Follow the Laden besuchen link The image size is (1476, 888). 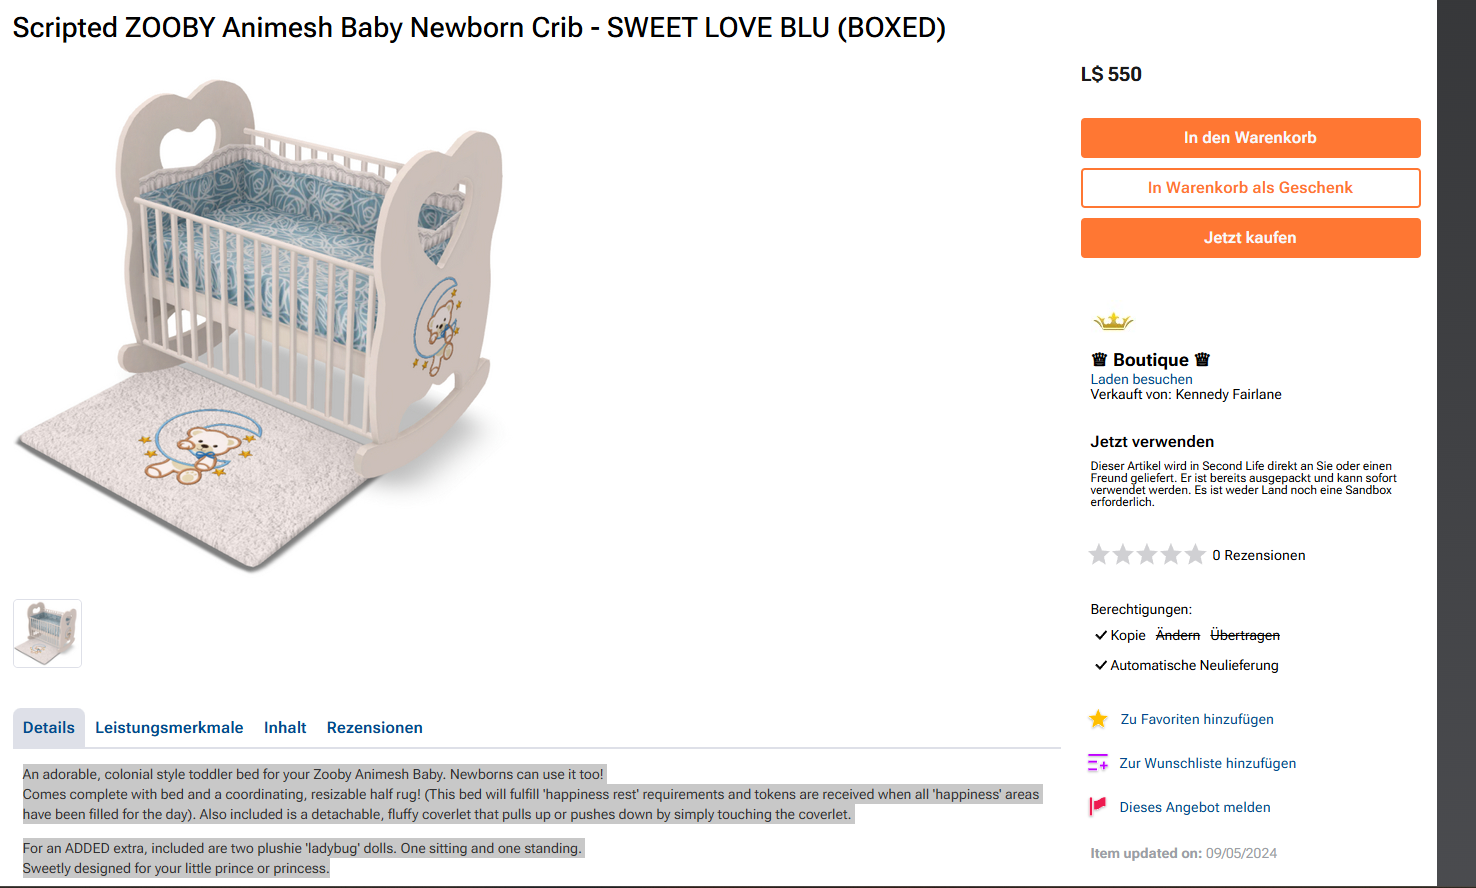[1141, 380]
